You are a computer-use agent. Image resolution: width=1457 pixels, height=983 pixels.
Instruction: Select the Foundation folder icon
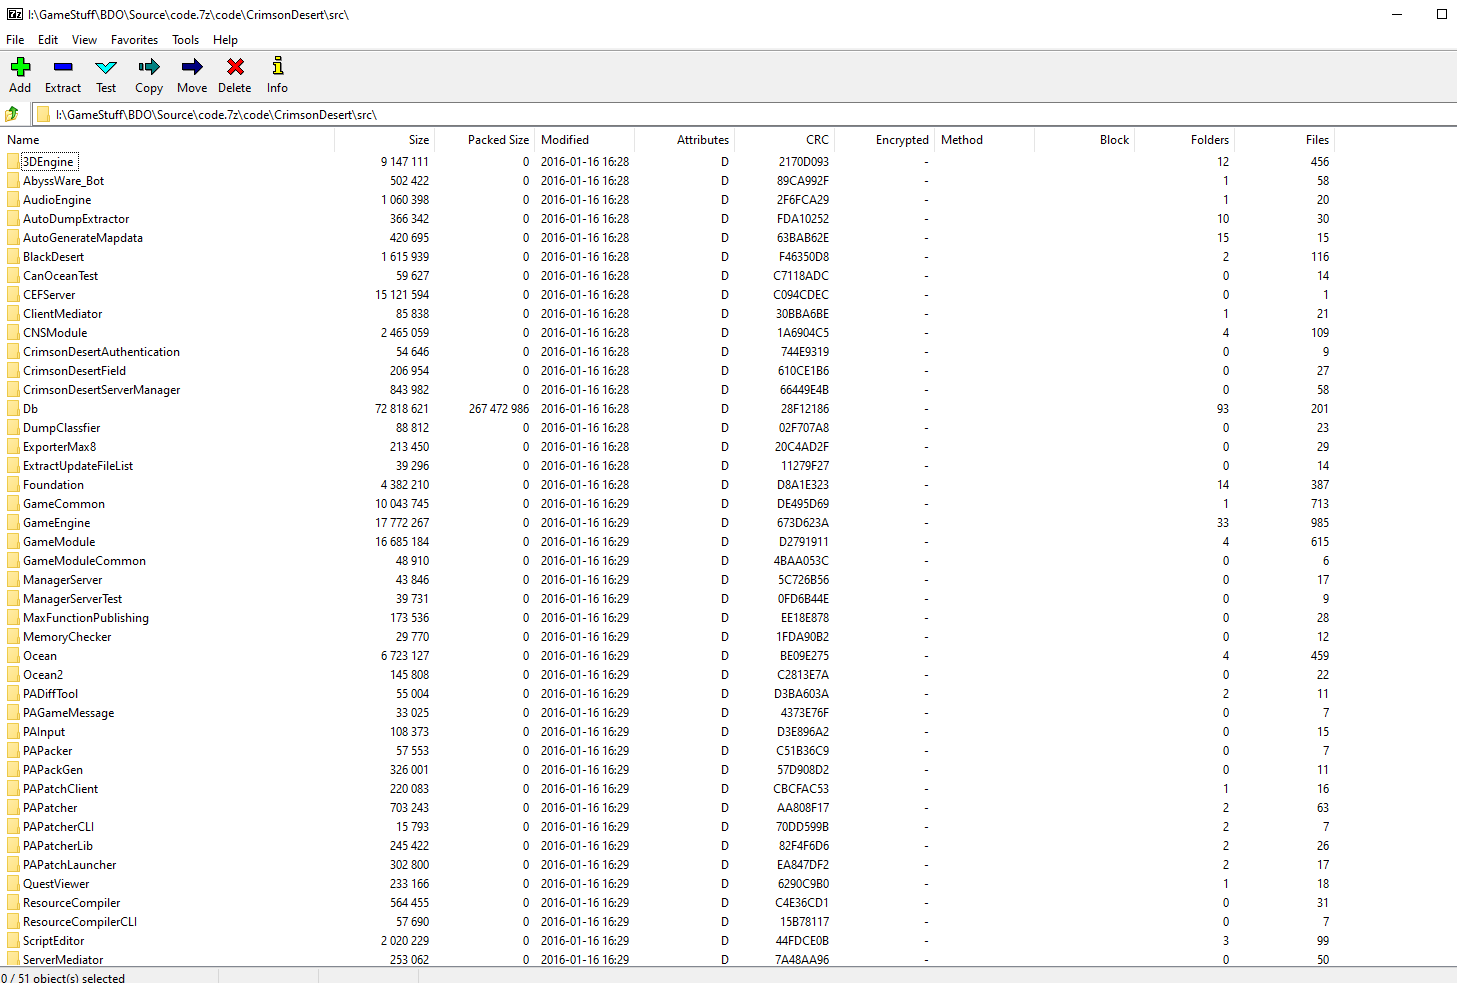(13, 485)
